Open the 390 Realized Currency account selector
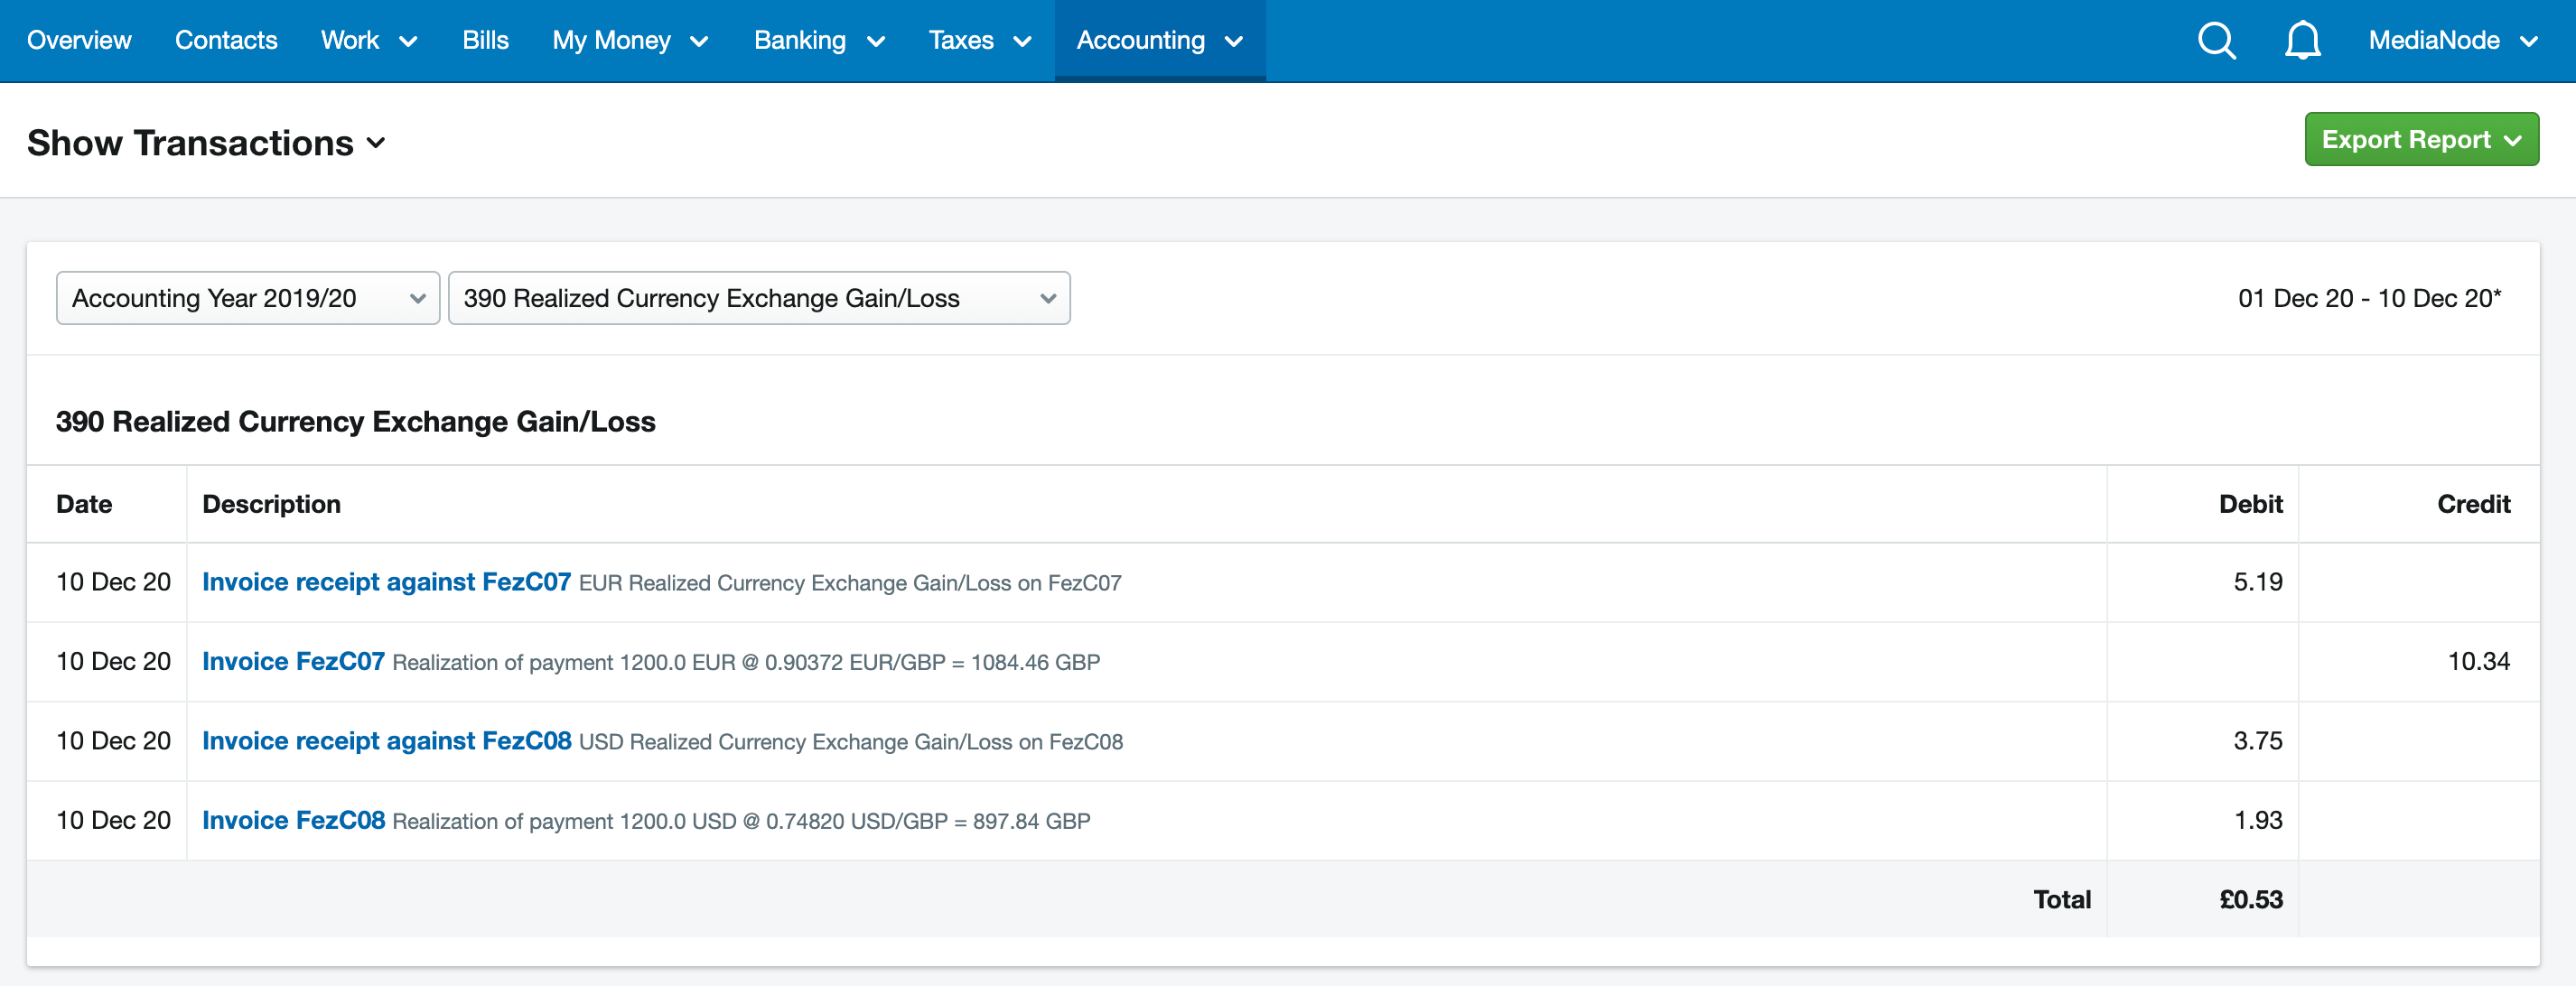Screen dimensions: 2576x986 click(759, 298)
